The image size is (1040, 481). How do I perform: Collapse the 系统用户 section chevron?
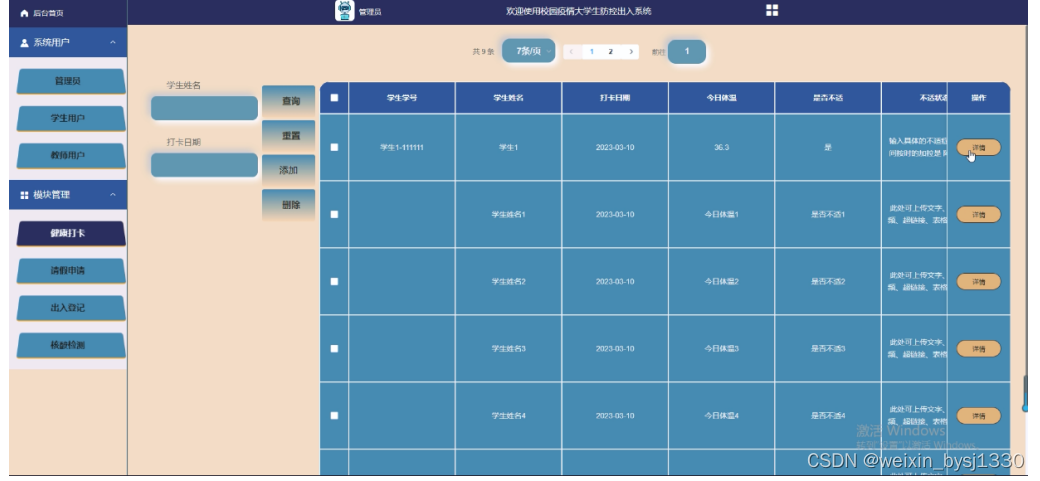tap(113, 42)
